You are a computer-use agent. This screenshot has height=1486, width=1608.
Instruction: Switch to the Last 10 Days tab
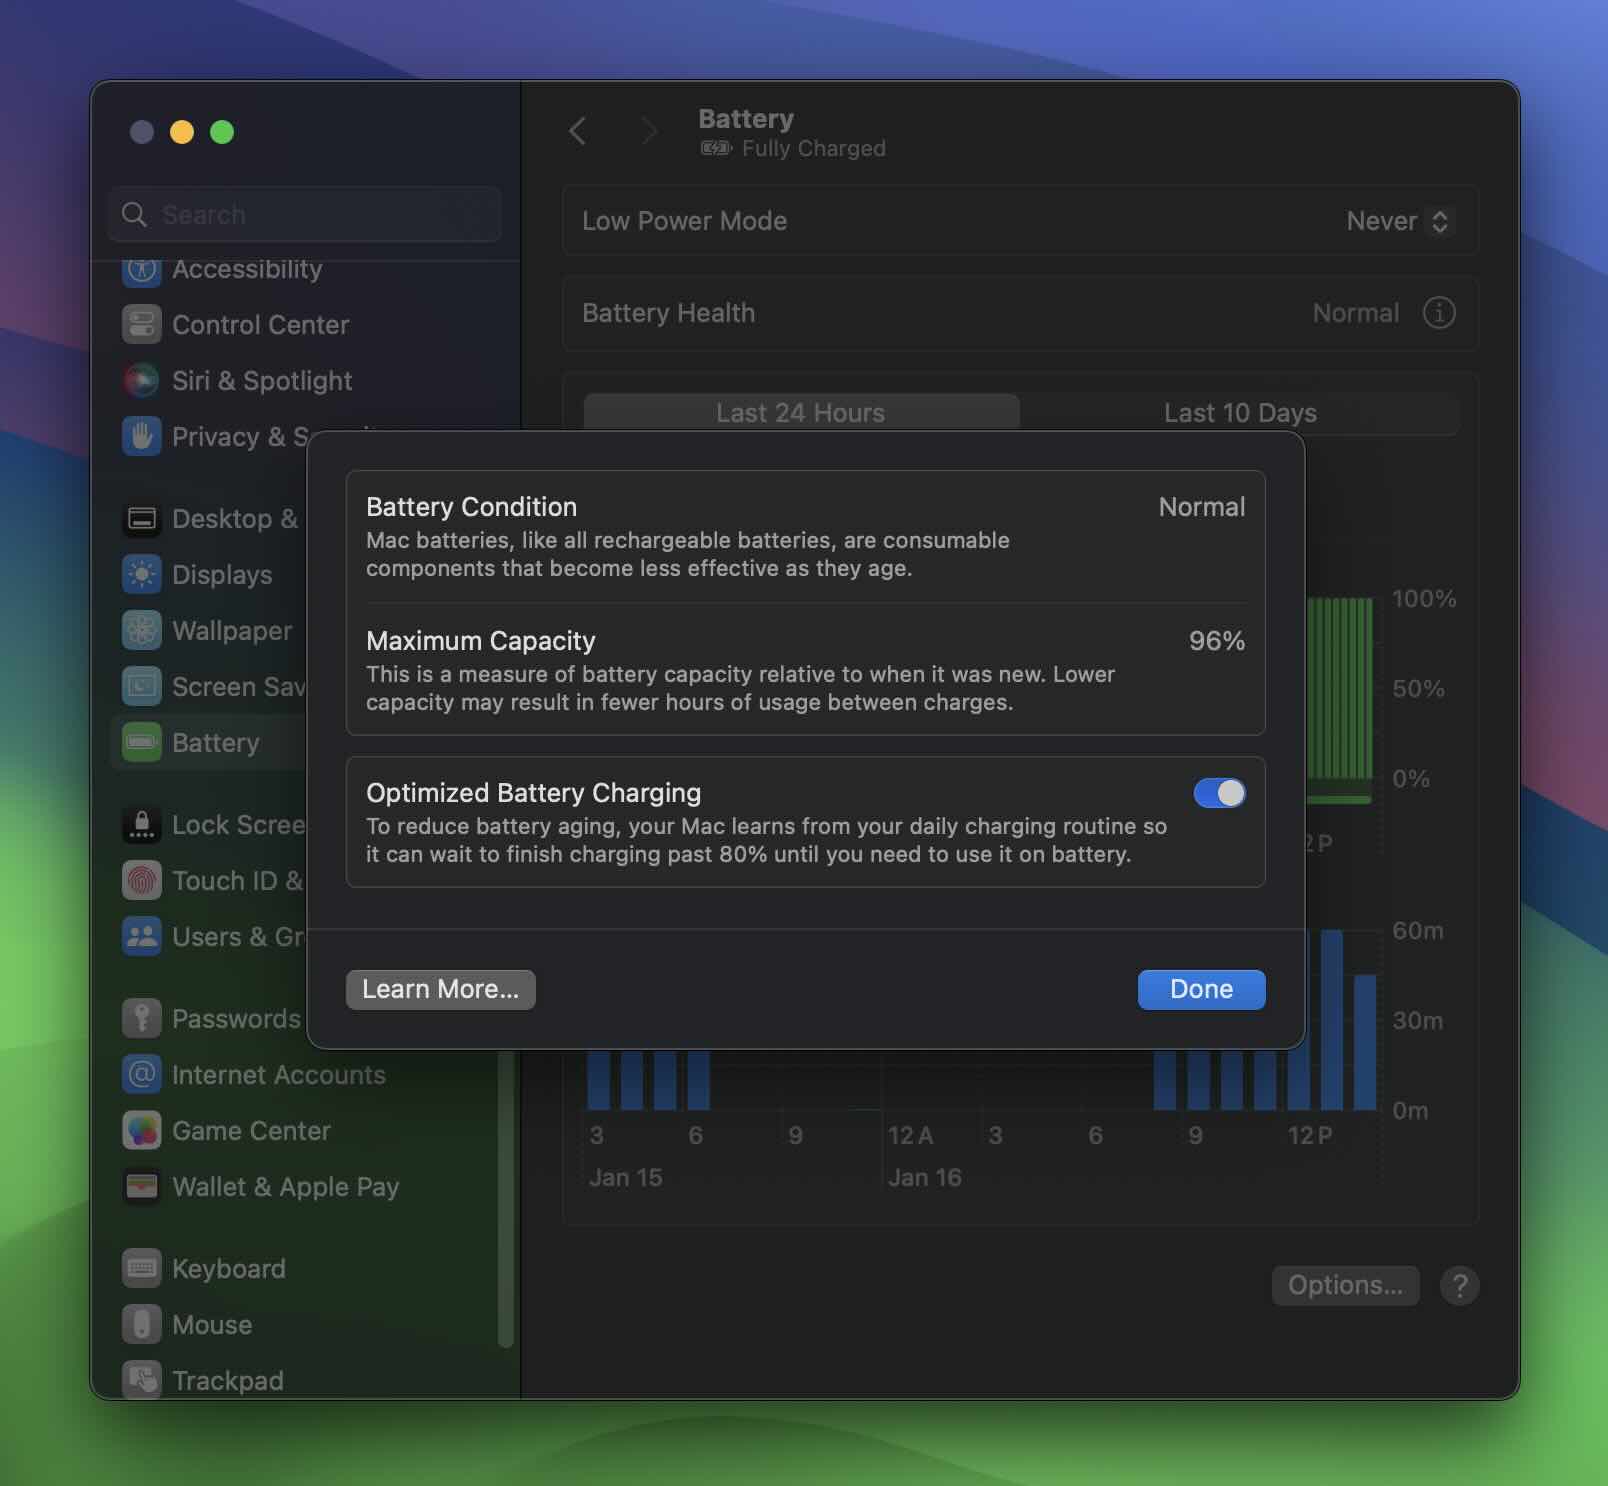pyautogui.click(x=1240, y=412)
